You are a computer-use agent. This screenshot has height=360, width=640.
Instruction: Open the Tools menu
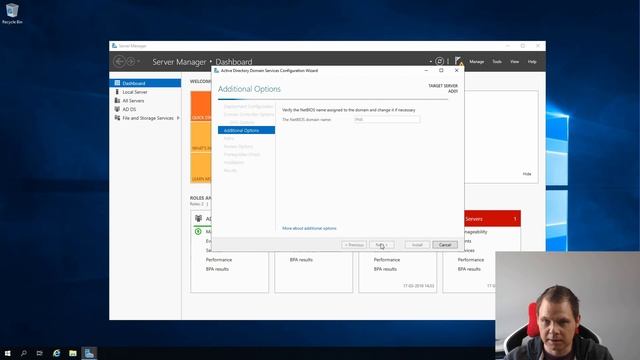tap(497, 62)
